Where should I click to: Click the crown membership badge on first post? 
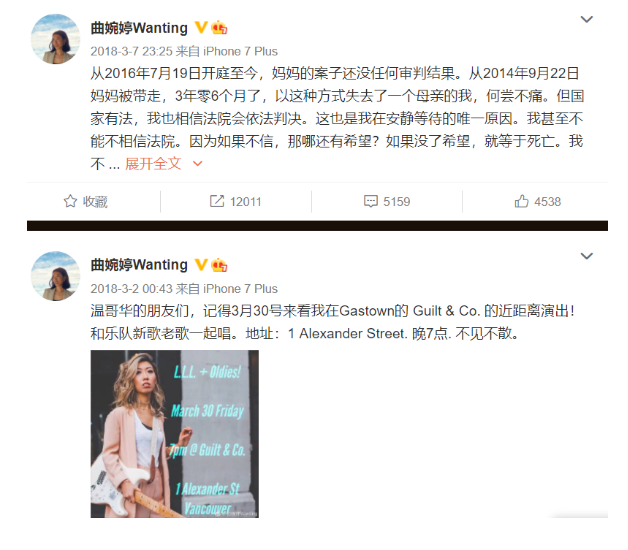click(219, 28)
